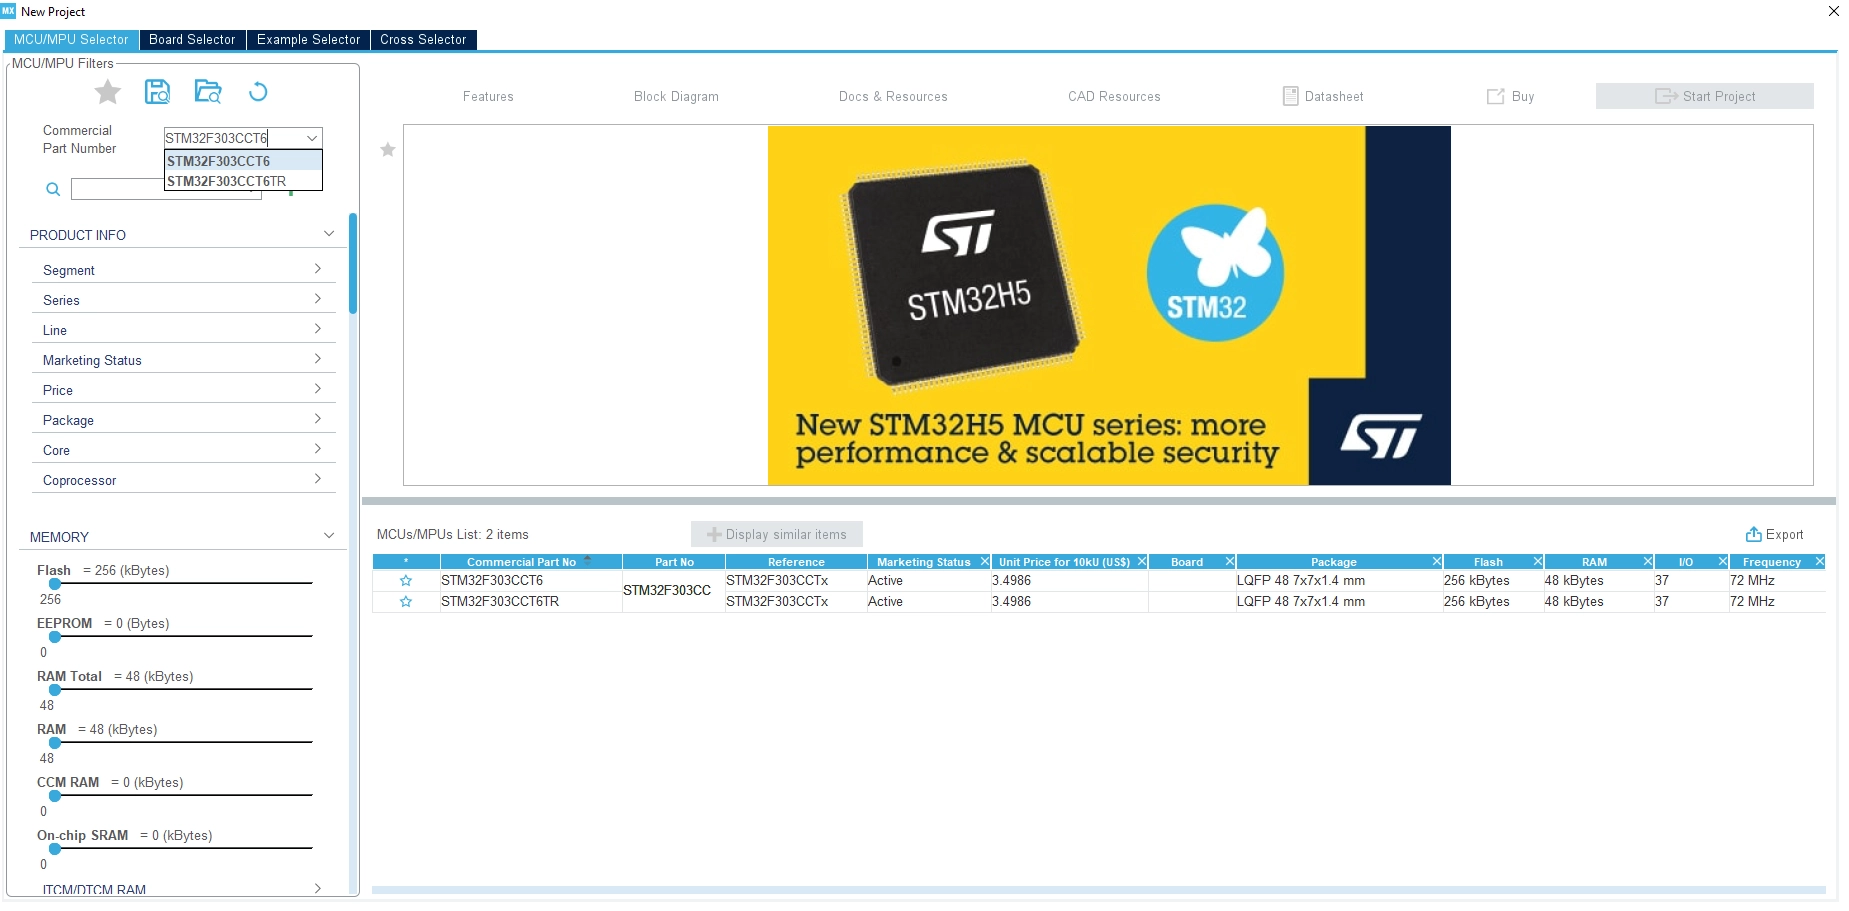
Task: Click the MX application icon in the title bar
Action: [9, 11]
